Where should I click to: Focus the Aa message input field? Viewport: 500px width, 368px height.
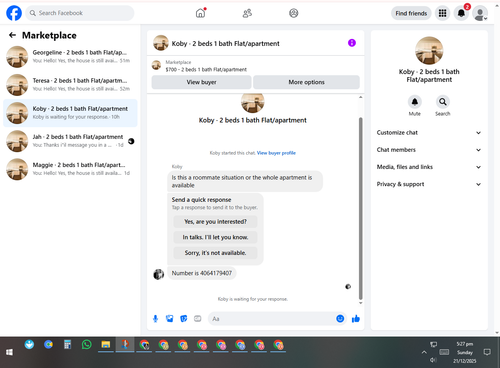272,319
